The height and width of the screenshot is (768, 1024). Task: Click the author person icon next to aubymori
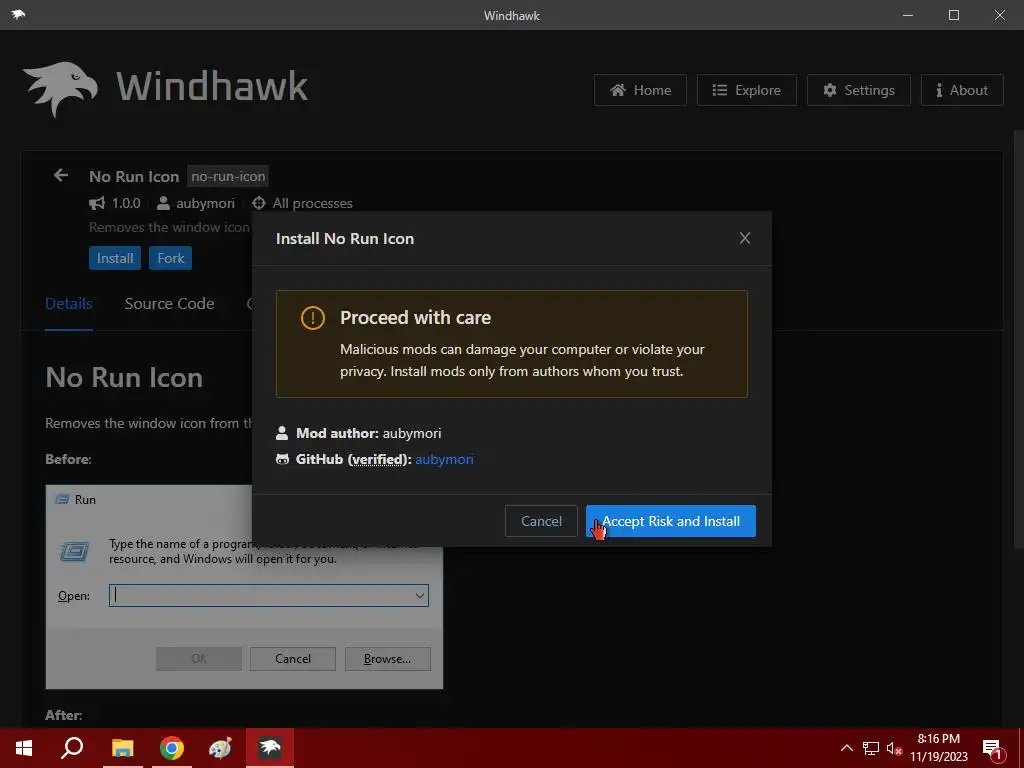pyautogui.click(x=163, y=203)
